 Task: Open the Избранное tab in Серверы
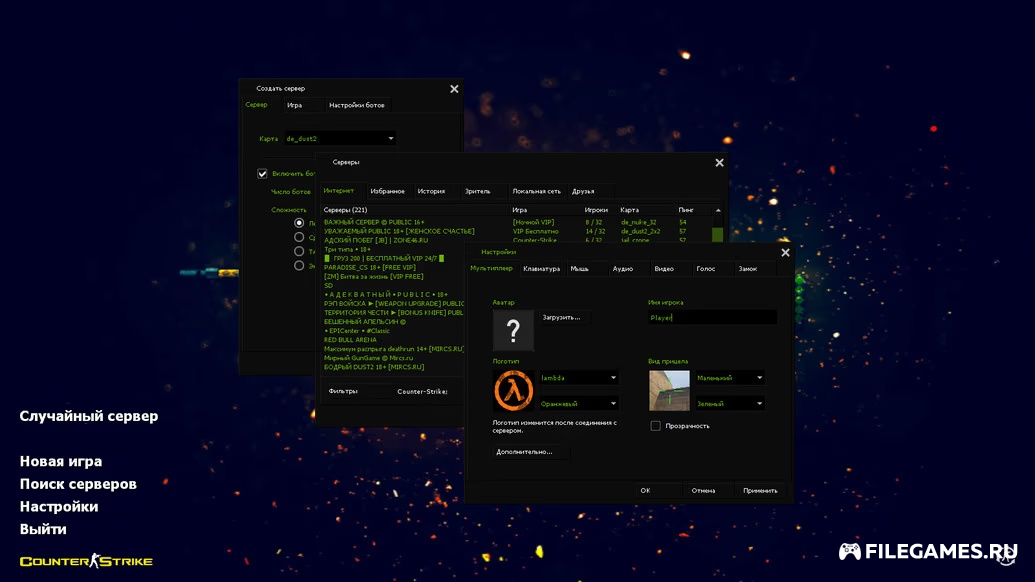coord(387,191)
